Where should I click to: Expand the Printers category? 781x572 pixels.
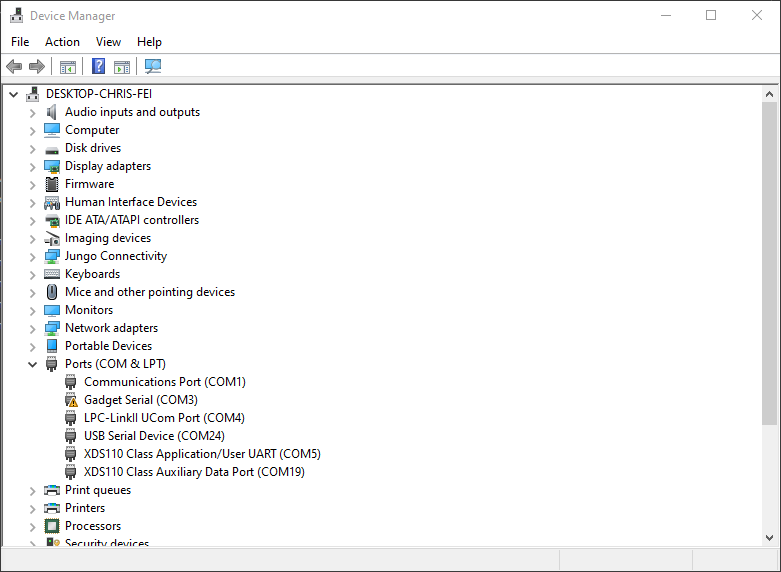pyautogui.click(x=32, y=509)
